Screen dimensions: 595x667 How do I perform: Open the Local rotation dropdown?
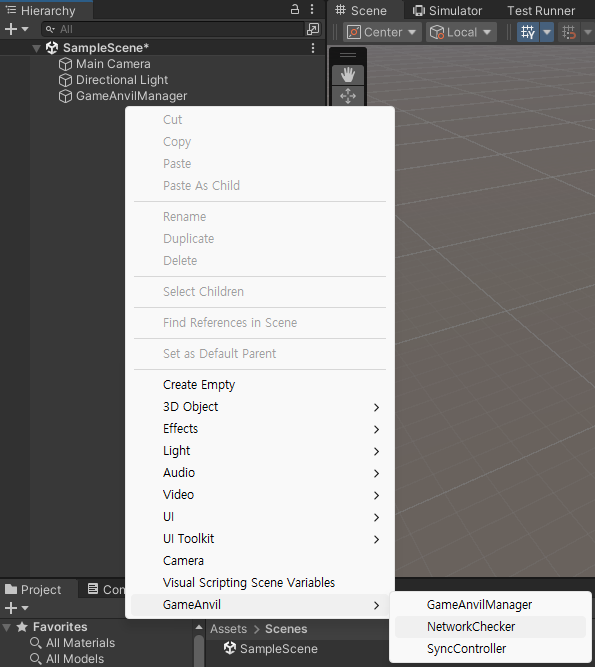[461, 32]
